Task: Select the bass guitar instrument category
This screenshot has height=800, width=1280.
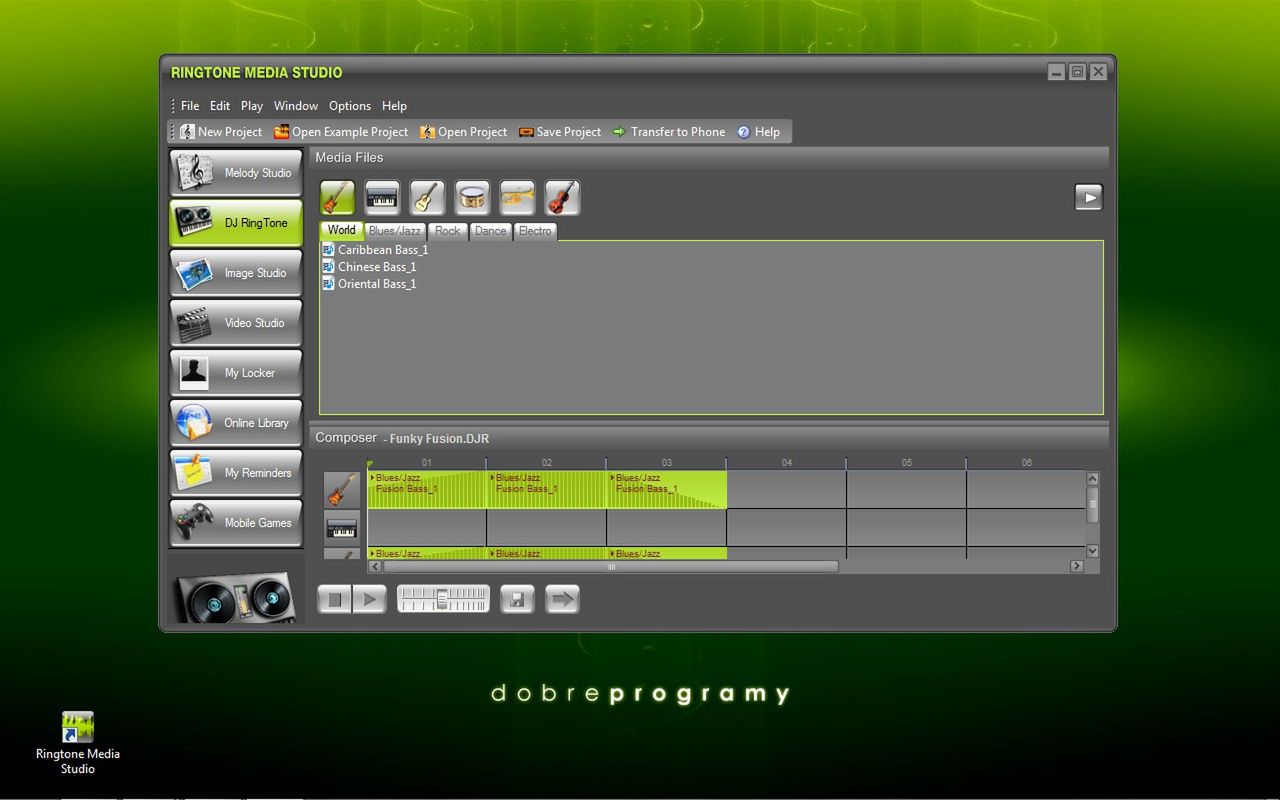Action: [338, 198]
